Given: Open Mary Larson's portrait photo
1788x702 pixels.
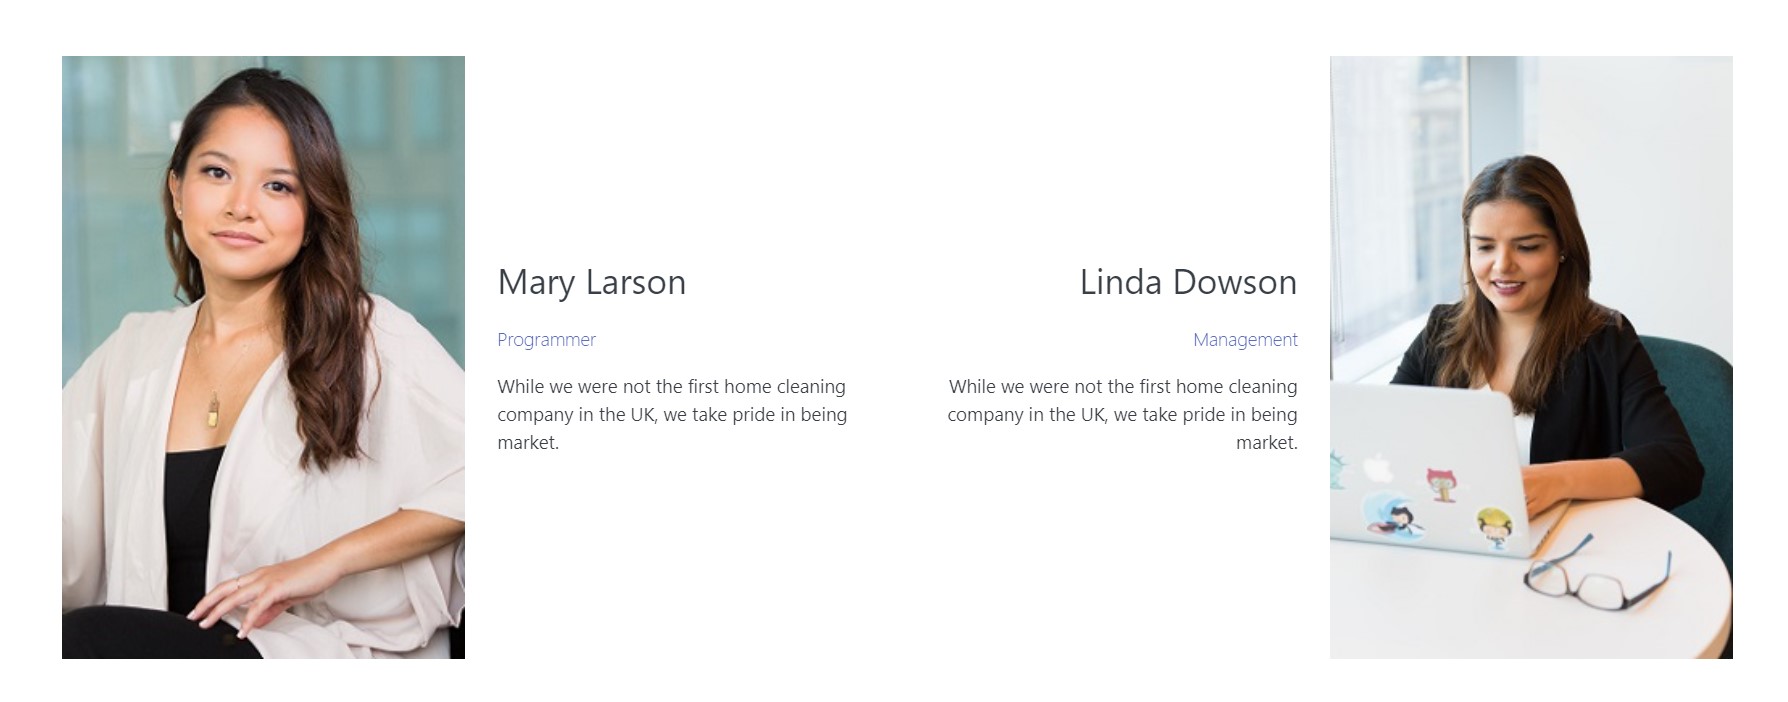Looking at the screenshot, I should coord(263,357).
